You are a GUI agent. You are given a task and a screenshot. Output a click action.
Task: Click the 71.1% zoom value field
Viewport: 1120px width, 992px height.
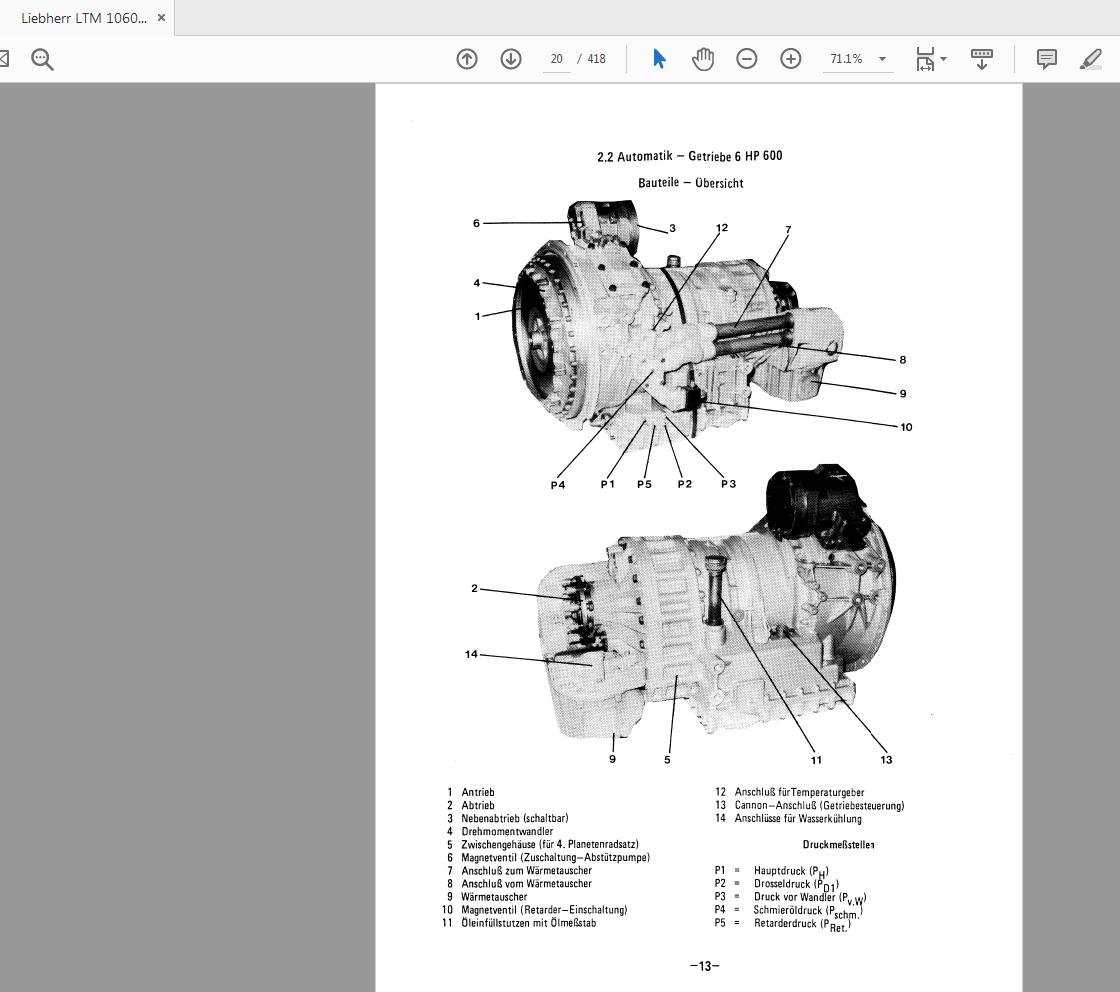click(x=846, y=59)
